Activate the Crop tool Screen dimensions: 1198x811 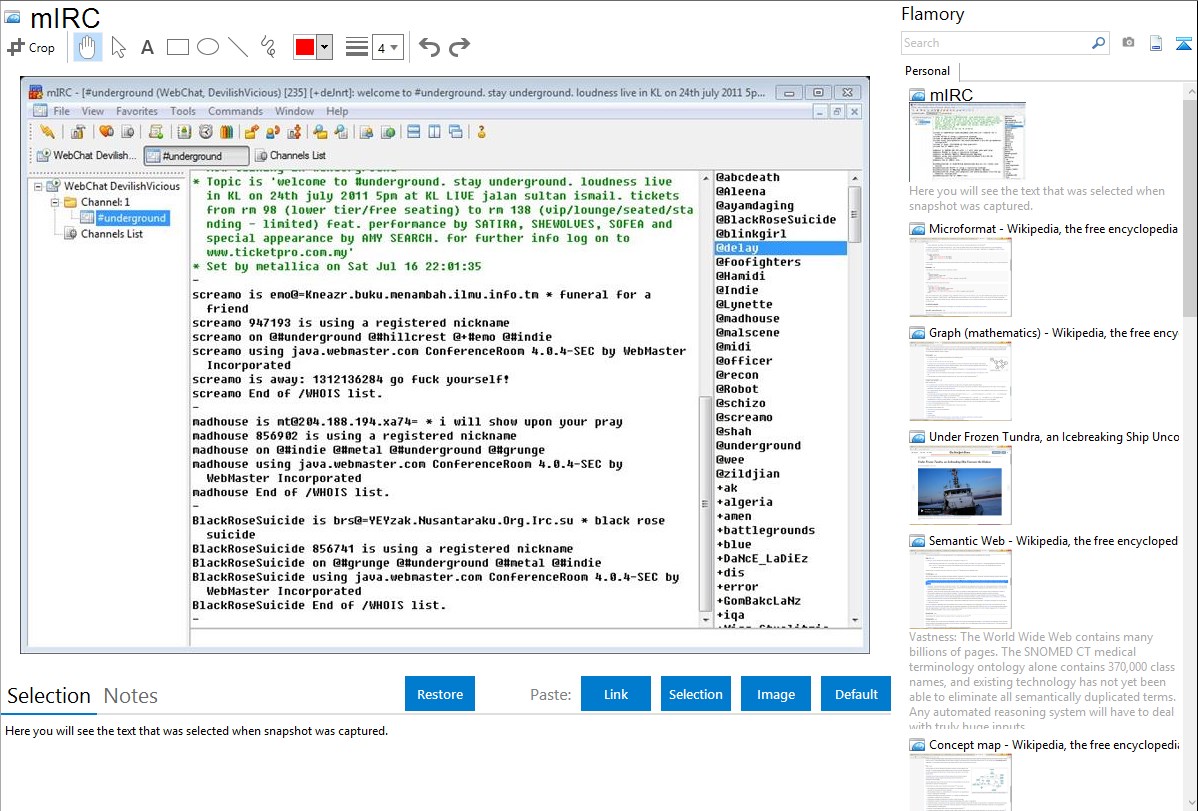pyautogui.click(x=31, y=47)
